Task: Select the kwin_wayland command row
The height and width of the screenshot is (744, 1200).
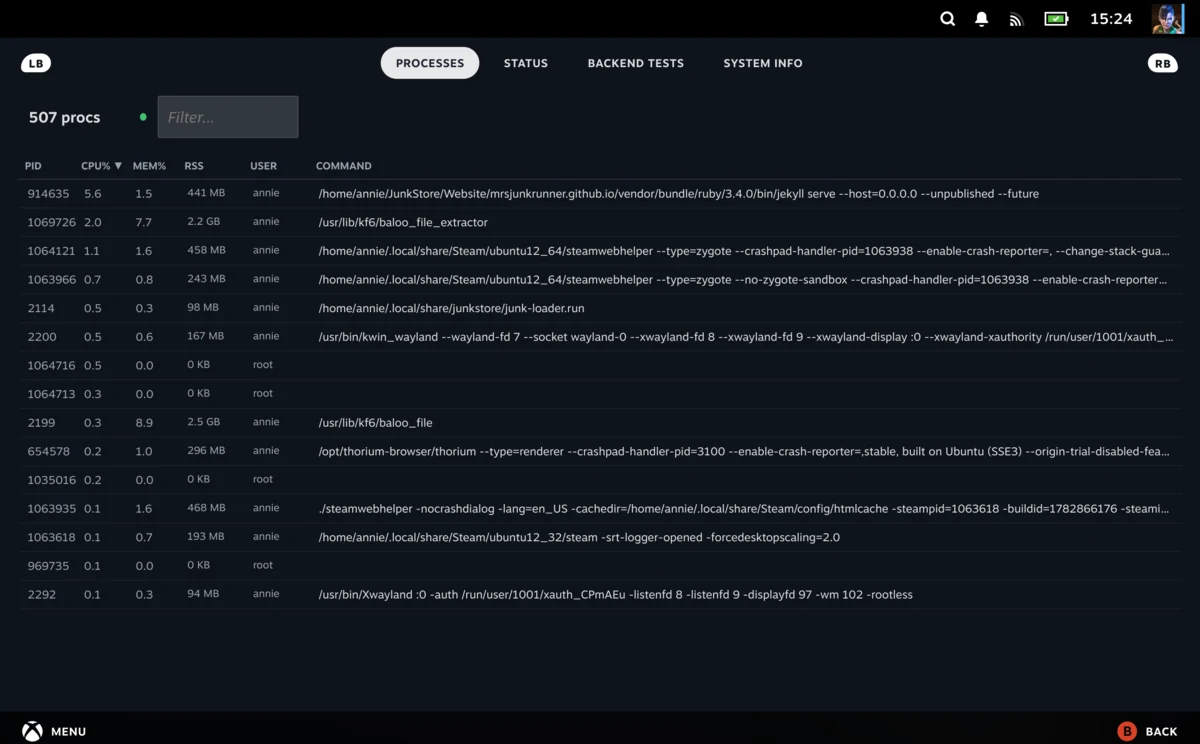Action: point(599,337)
